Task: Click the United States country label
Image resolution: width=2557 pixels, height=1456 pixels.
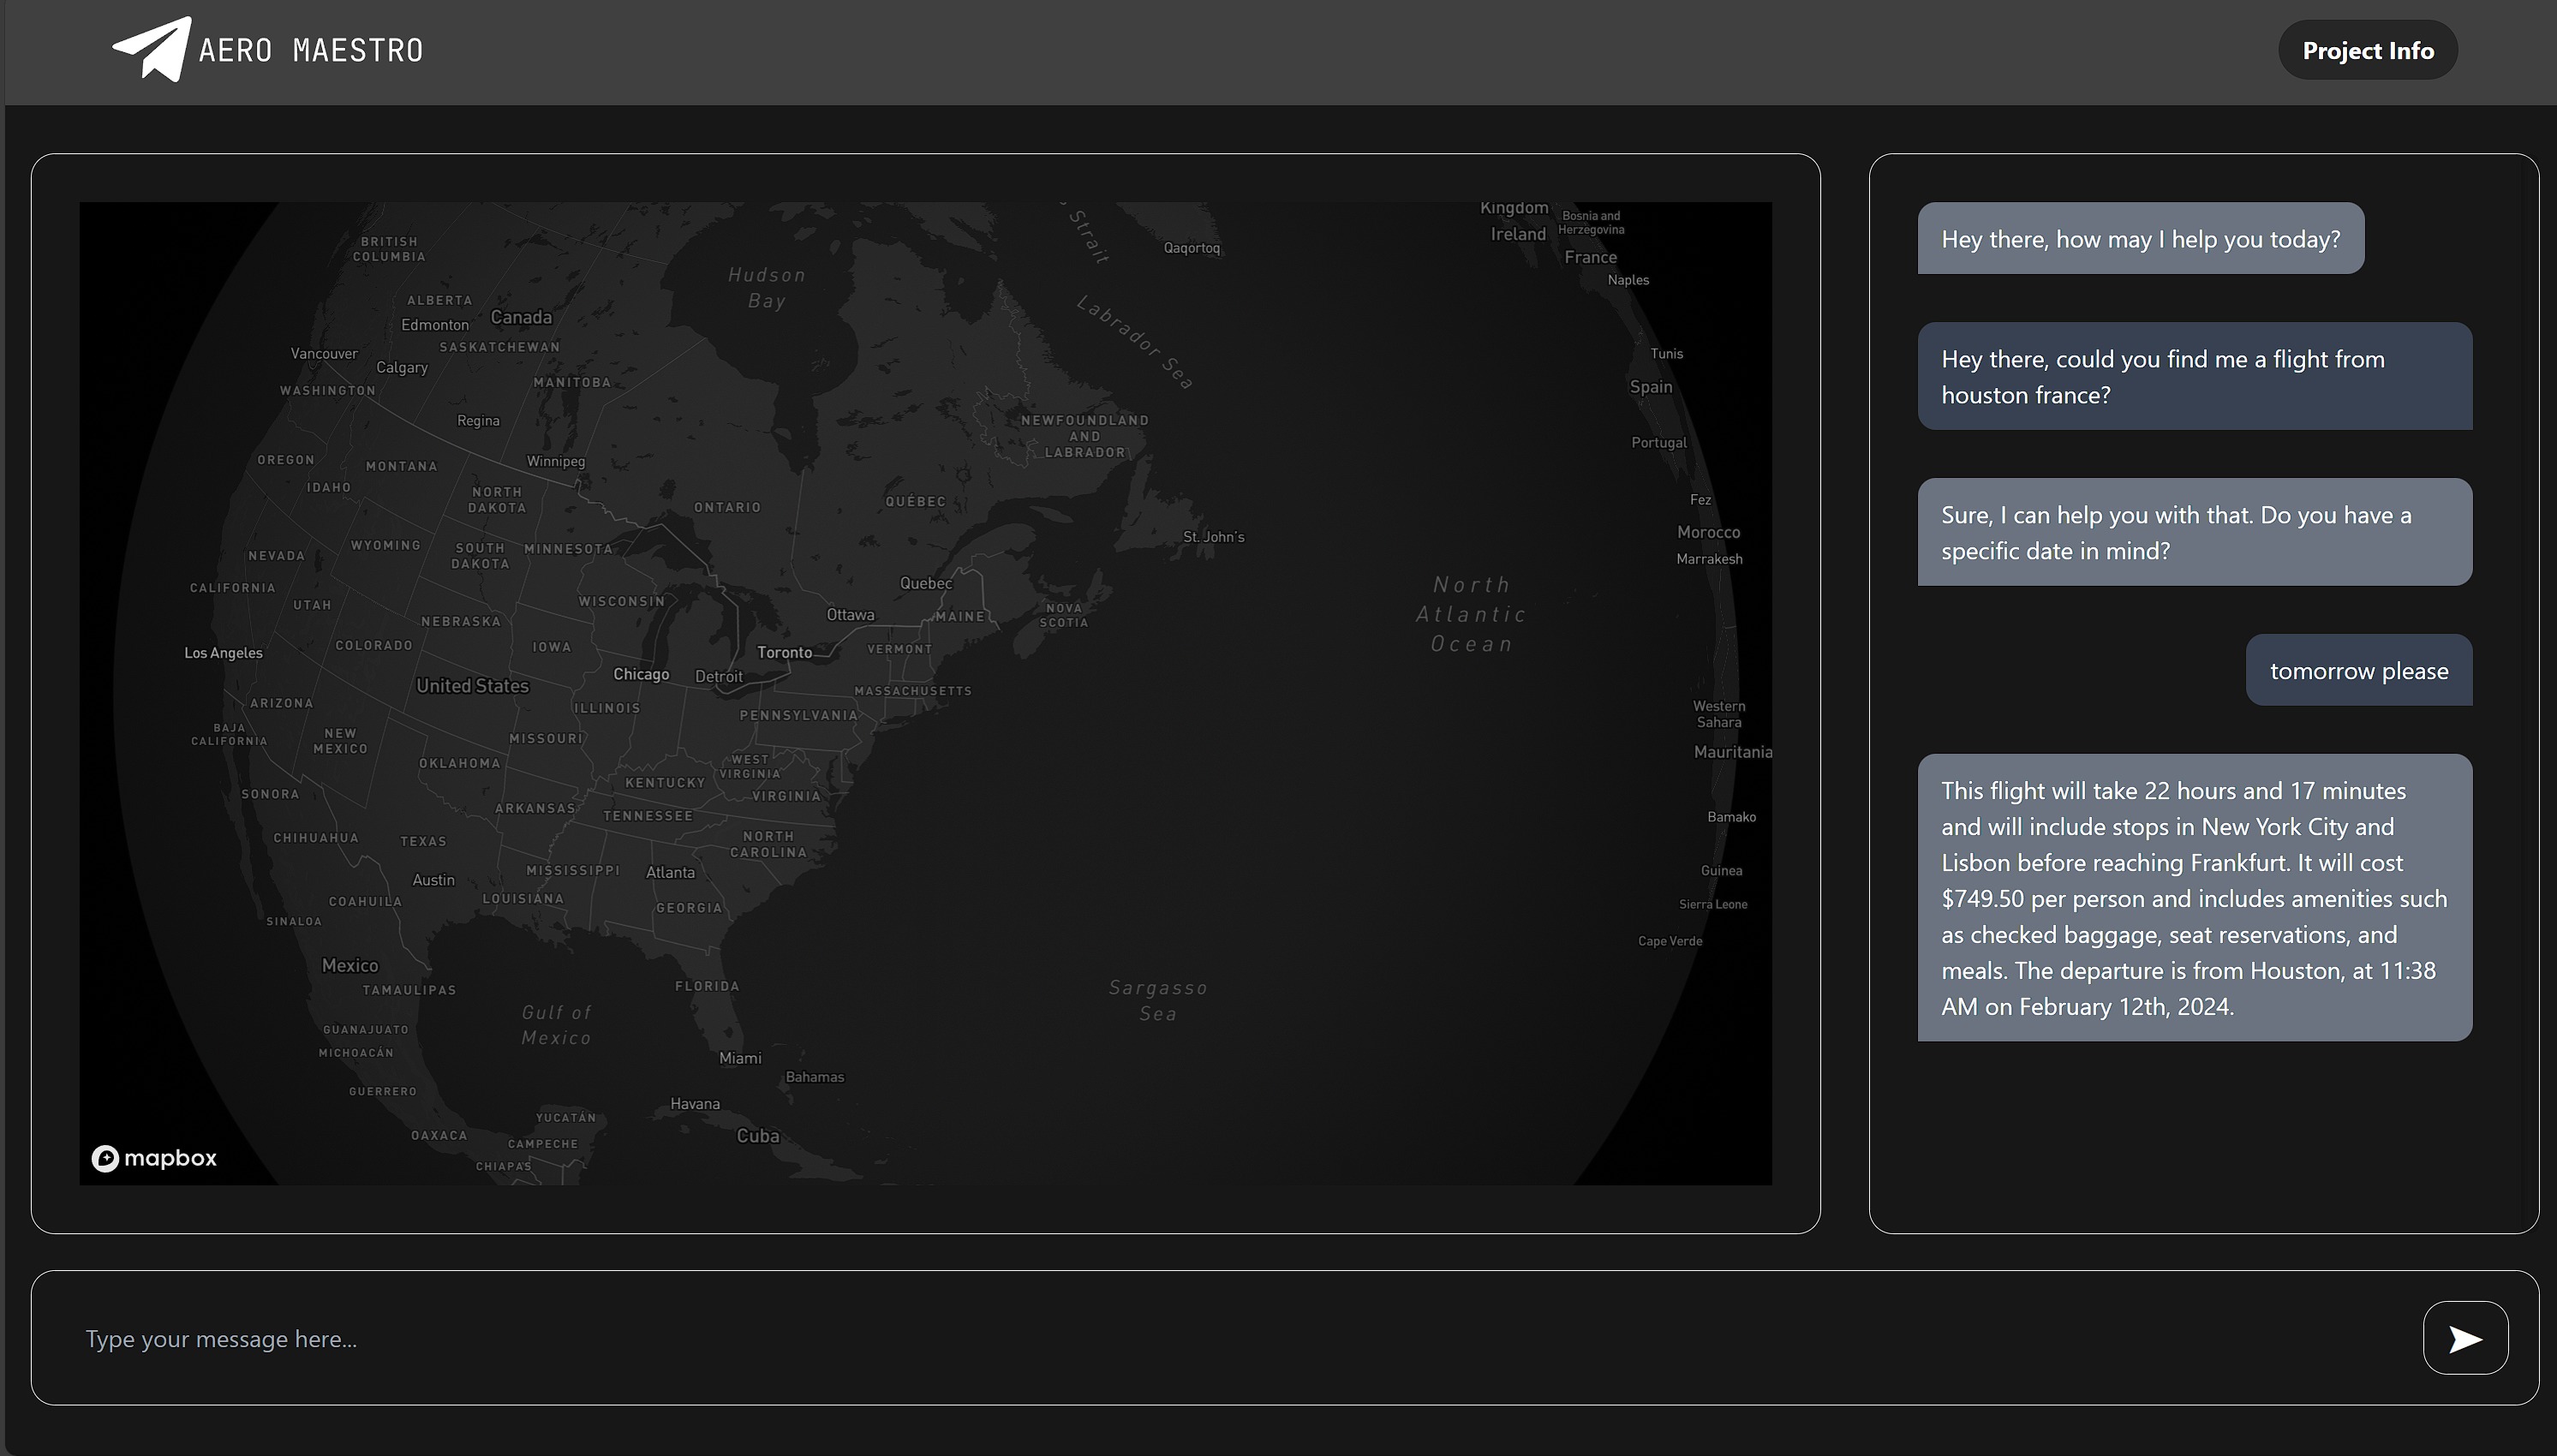Action: 472,686
